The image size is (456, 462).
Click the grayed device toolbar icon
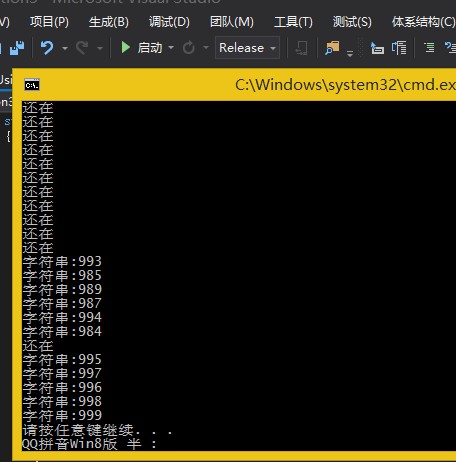[302, 48]
